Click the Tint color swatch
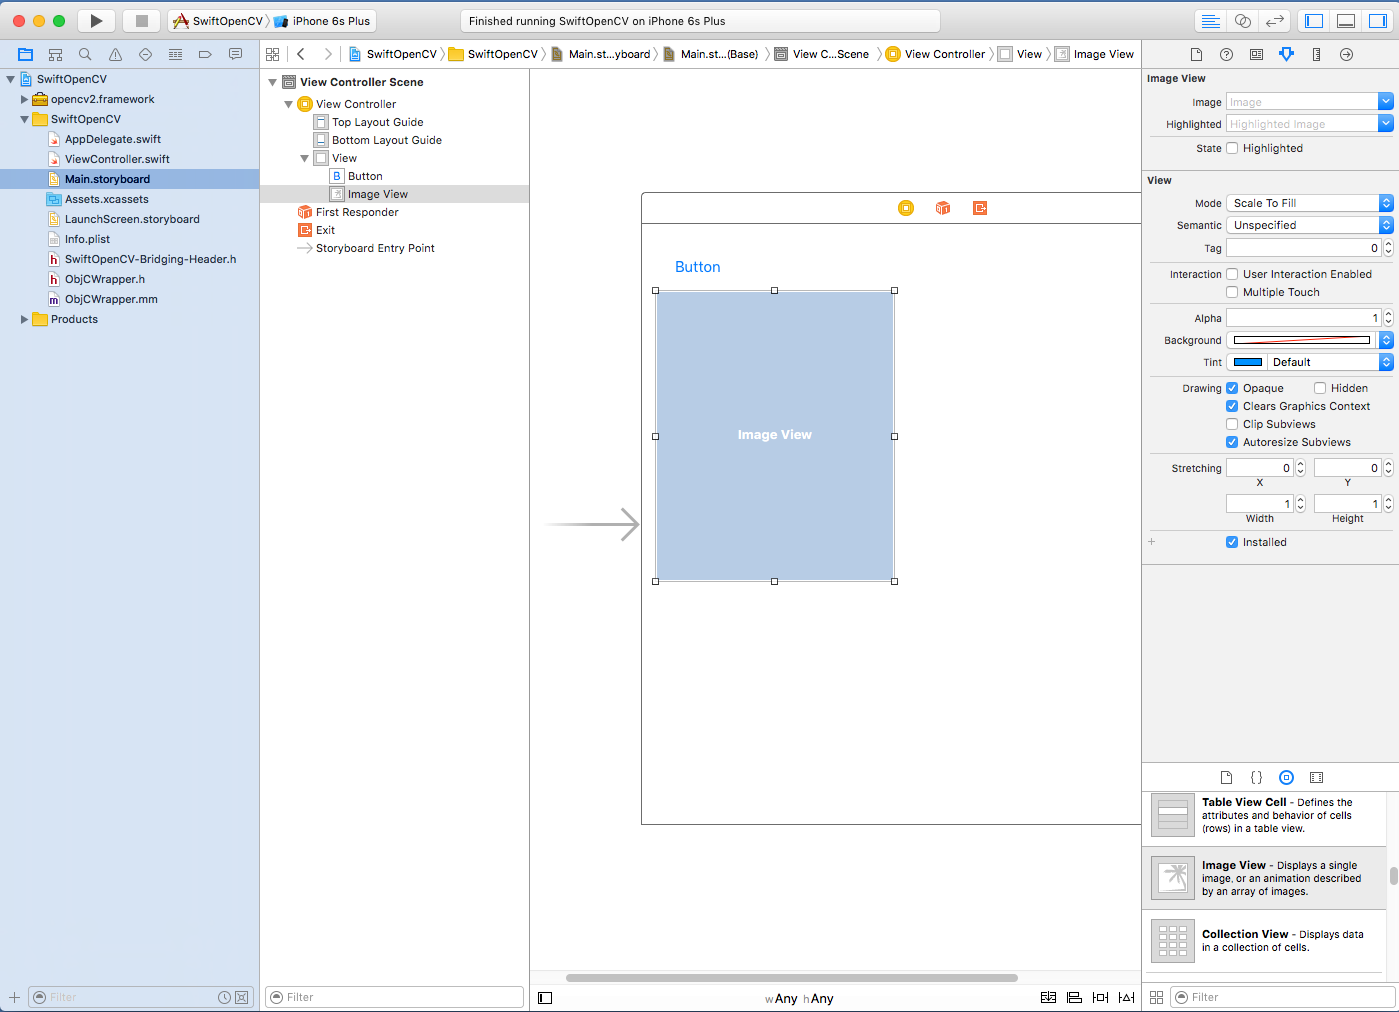The height and width of the screenshot is (1012, 1399). pyautogui.click(x=1247, y=362)
